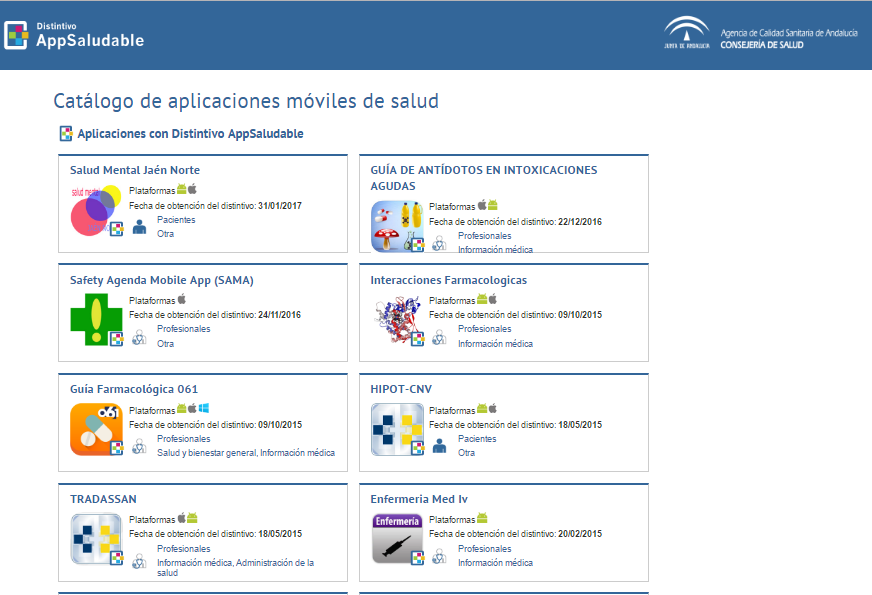The height and width of the screenshot is (595, 872).
Task: Click the Distintivo AppSaludable logo
Action: pyautogui.click(x=74, y=35)
